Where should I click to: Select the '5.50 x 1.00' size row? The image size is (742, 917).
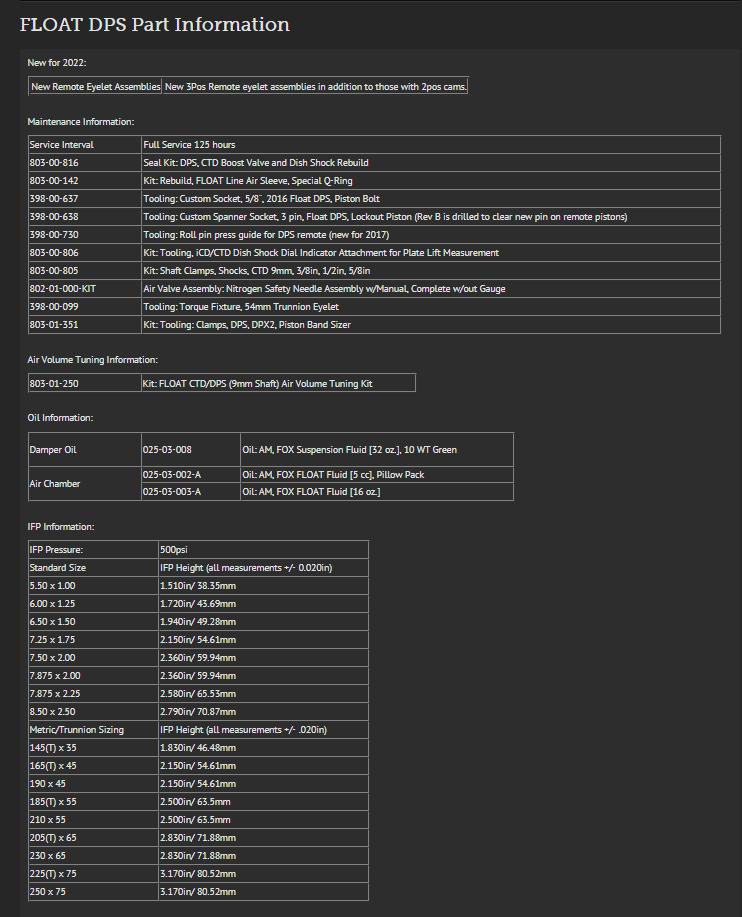tap(199, 586)
